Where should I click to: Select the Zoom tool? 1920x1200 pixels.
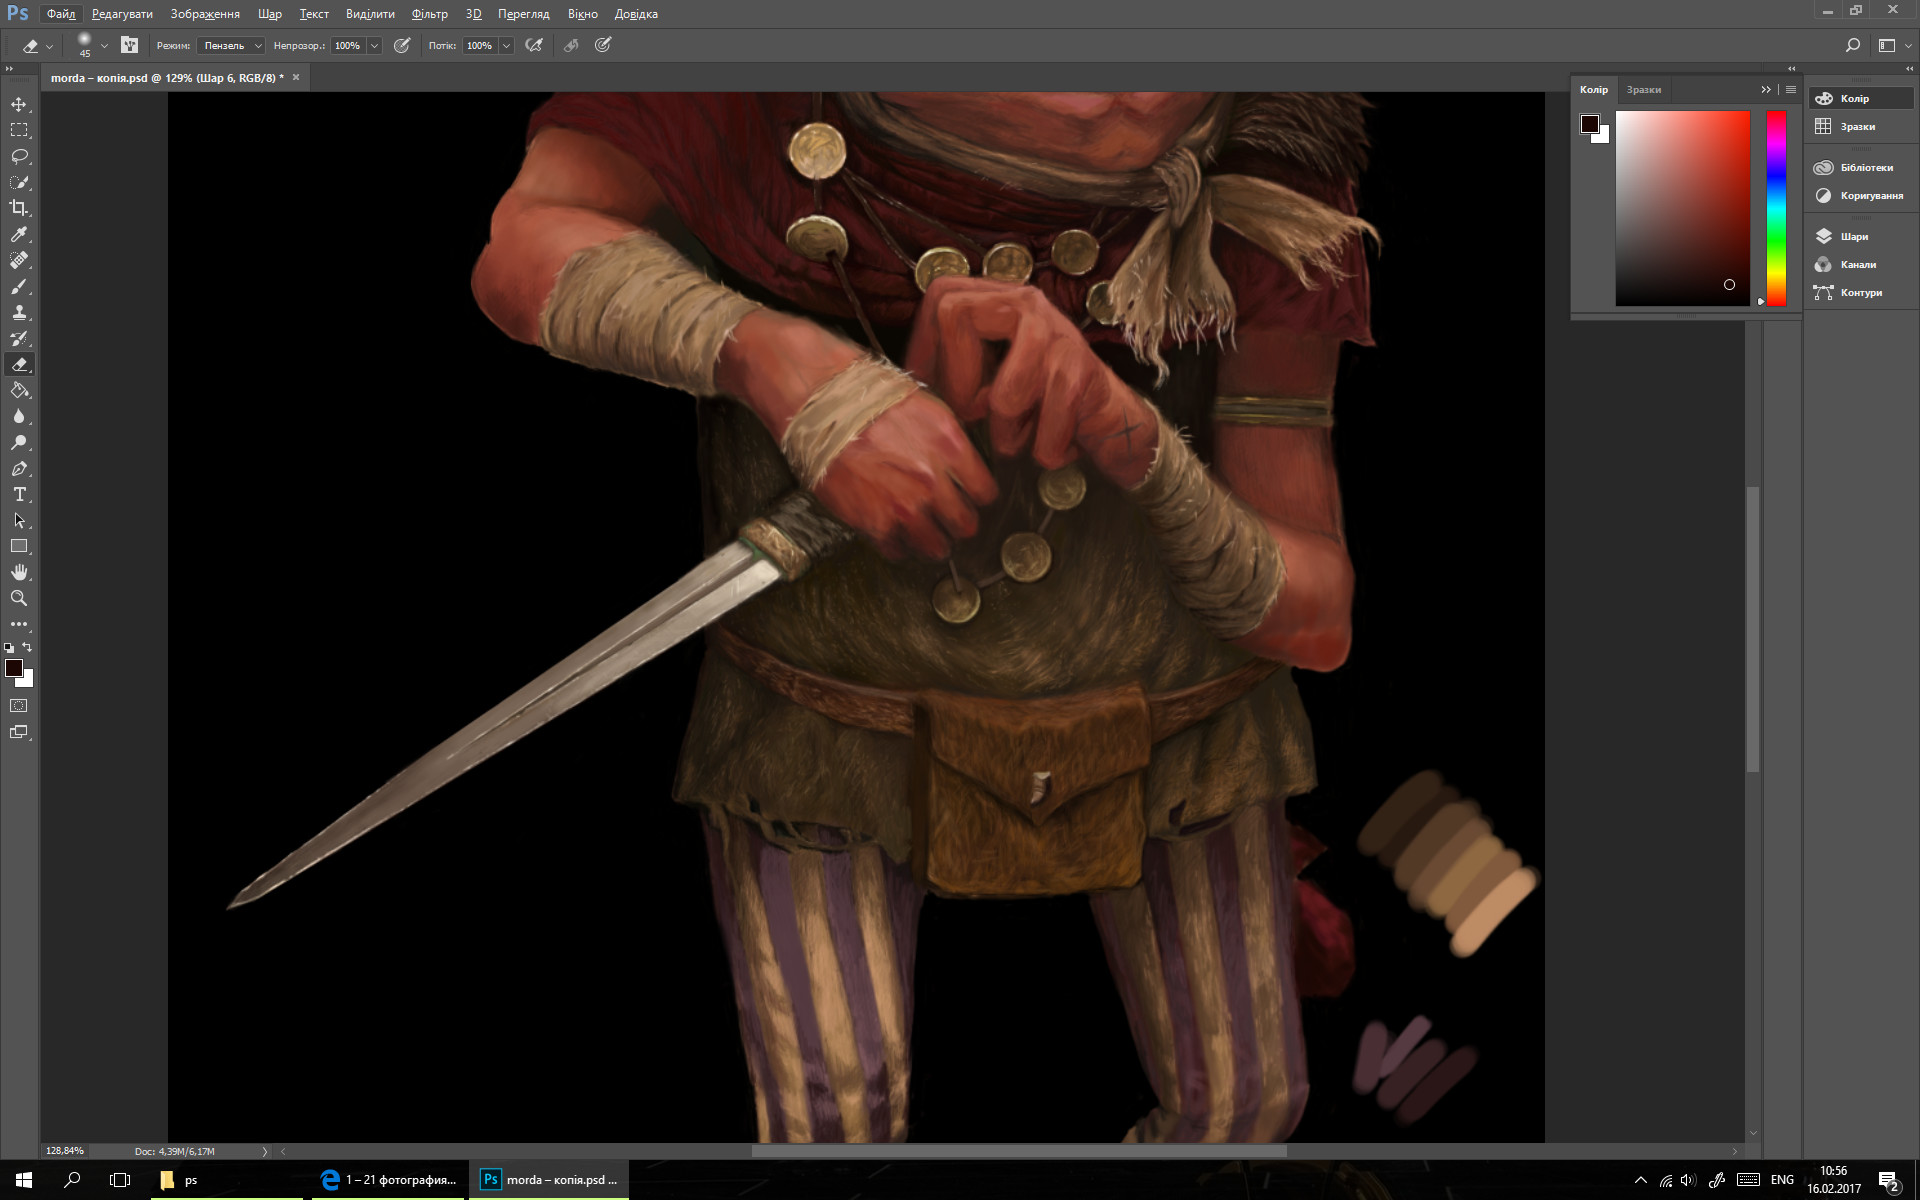click(19, 598)
